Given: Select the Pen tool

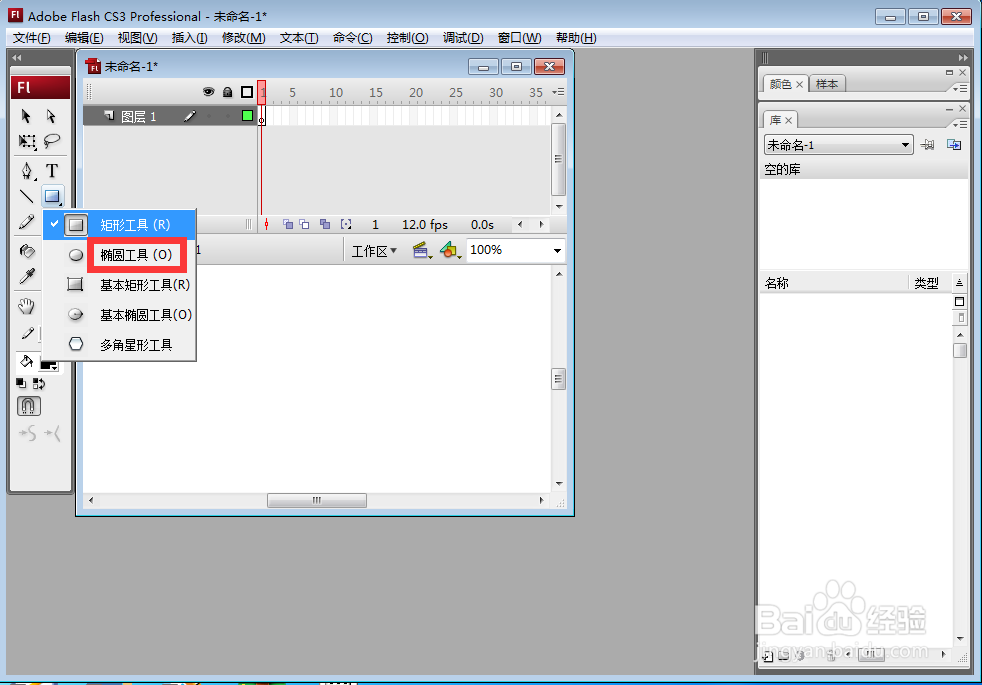Looking at the screenshot, I should click(26, 171).
